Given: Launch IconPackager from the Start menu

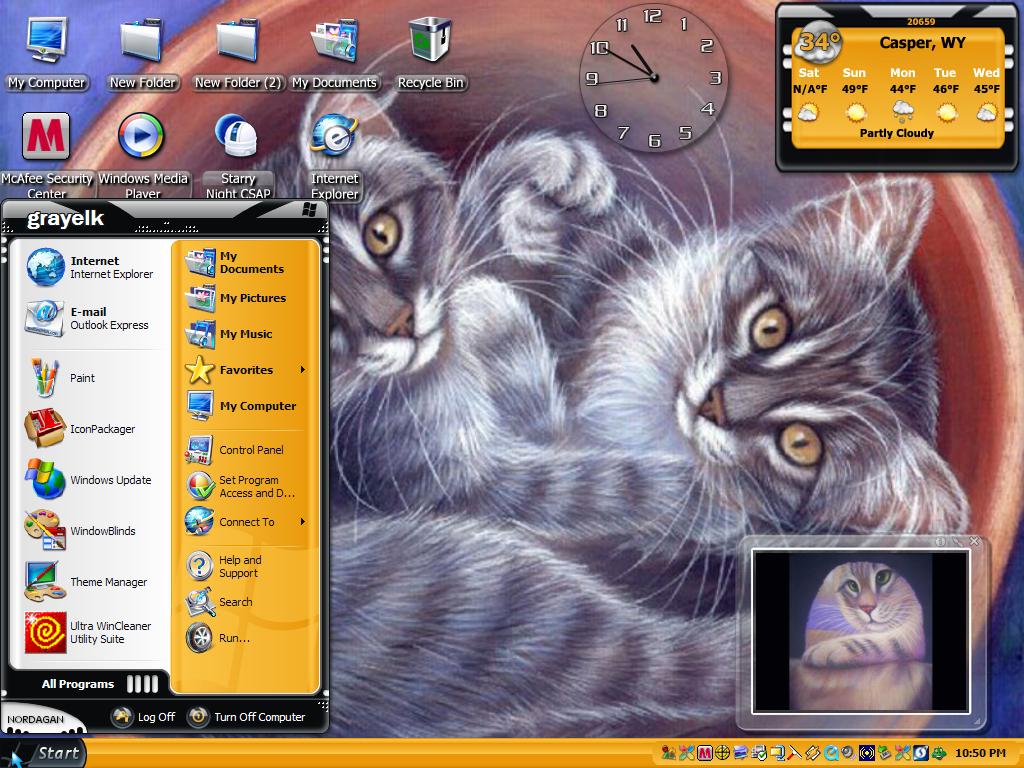Looking at the screenshot, I should [89, 429].
